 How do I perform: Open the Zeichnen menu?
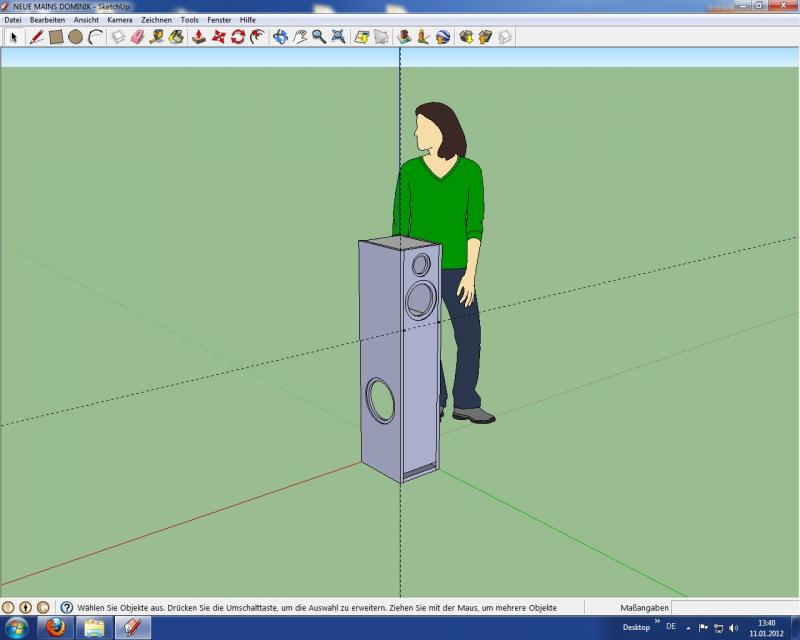pos(156,20)
